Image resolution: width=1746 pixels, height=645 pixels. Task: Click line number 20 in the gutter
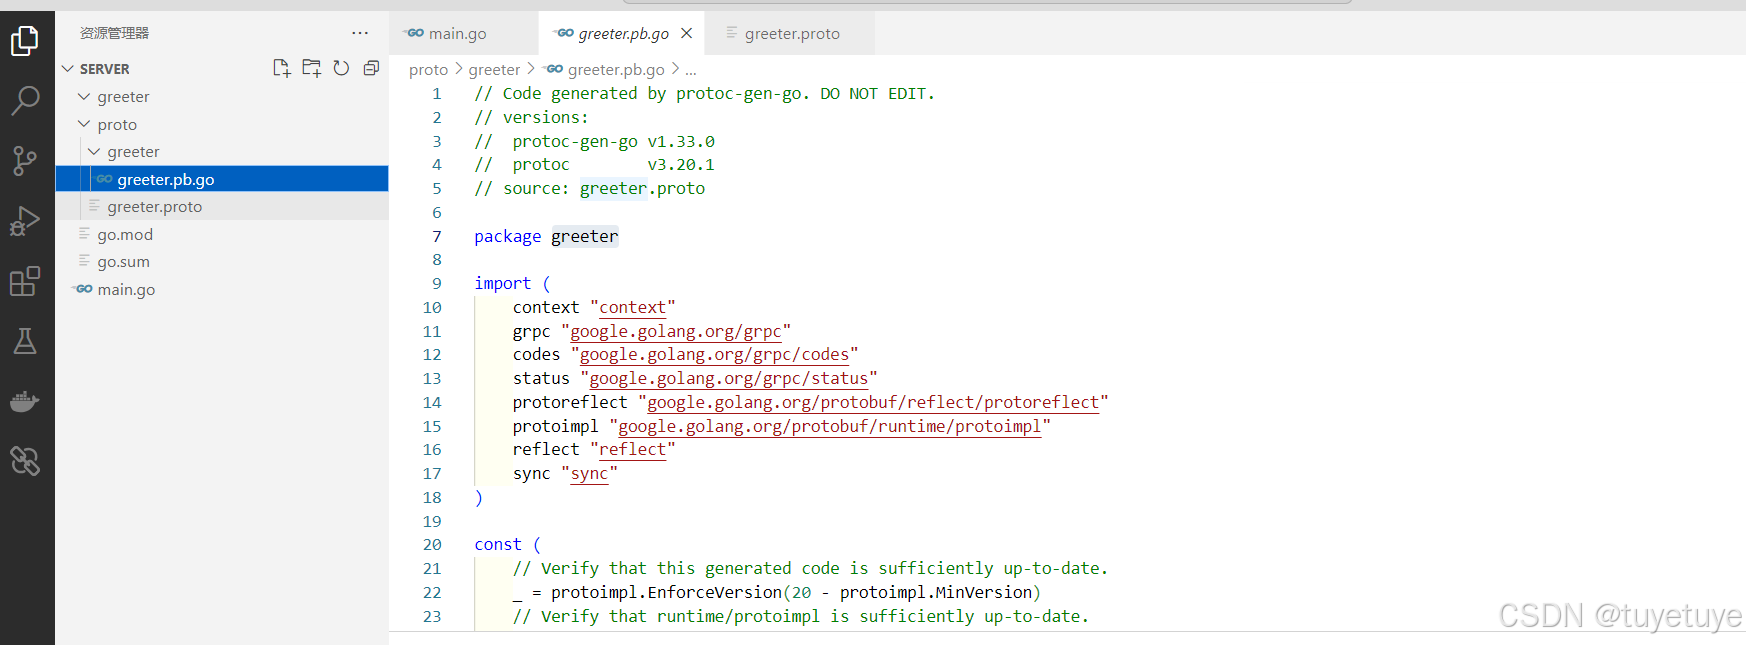tap(432, 545)
